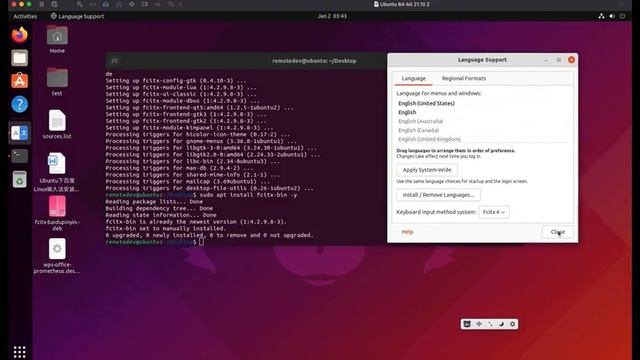Switch to the Terminal dock icon
Viewport: 640px width, 360px height.
(x=19, y=156)
